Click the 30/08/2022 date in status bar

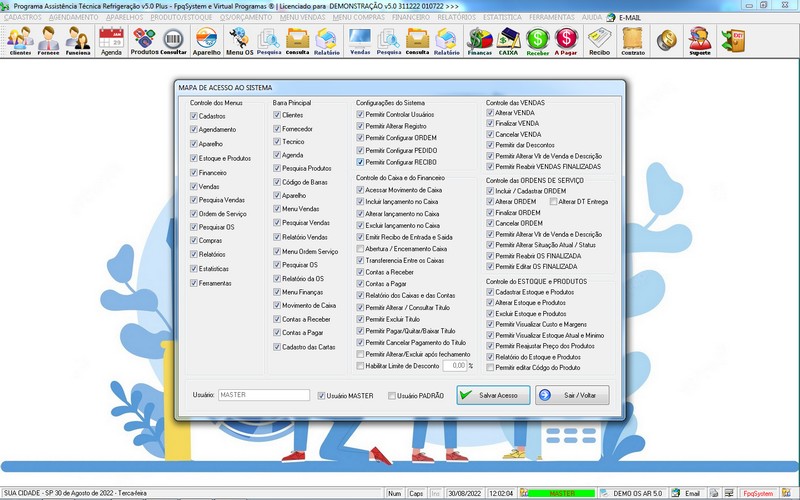point(464,493)
